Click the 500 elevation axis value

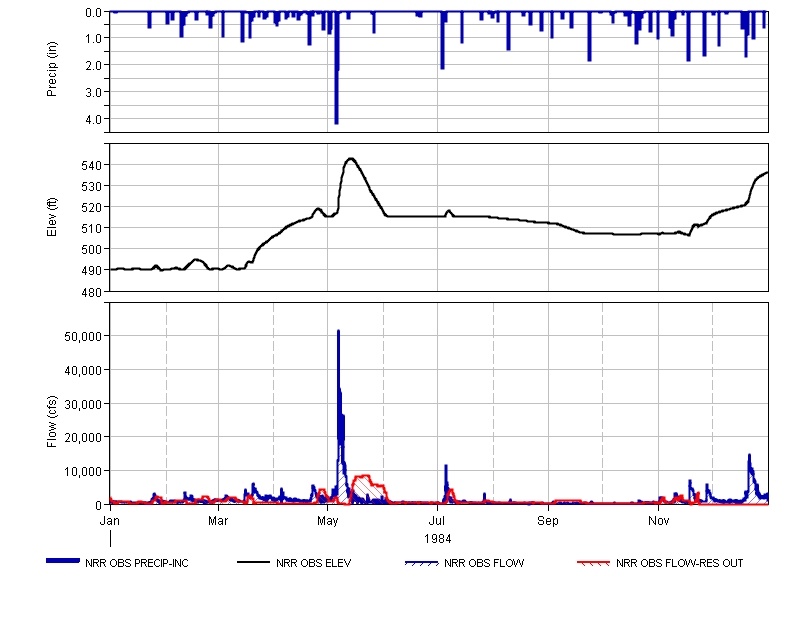(x=92, y=249)
